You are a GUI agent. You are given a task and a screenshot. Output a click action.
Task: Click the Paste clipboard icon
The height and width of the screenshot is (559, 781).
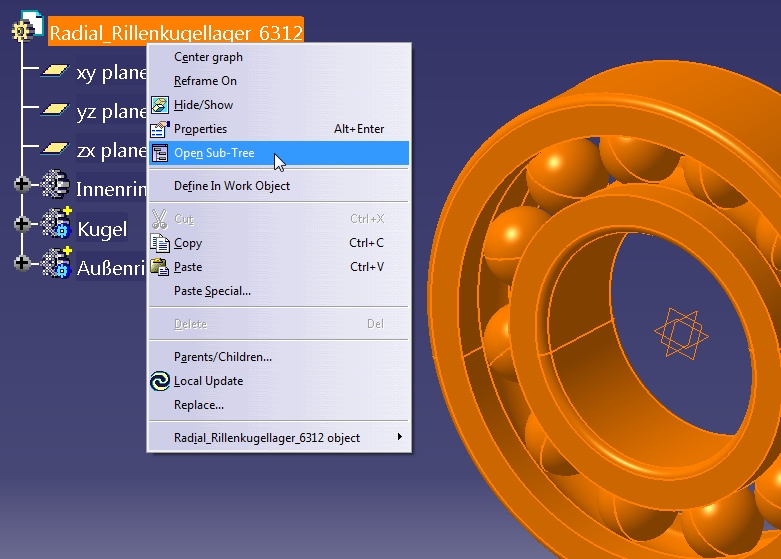coord(160,267)
